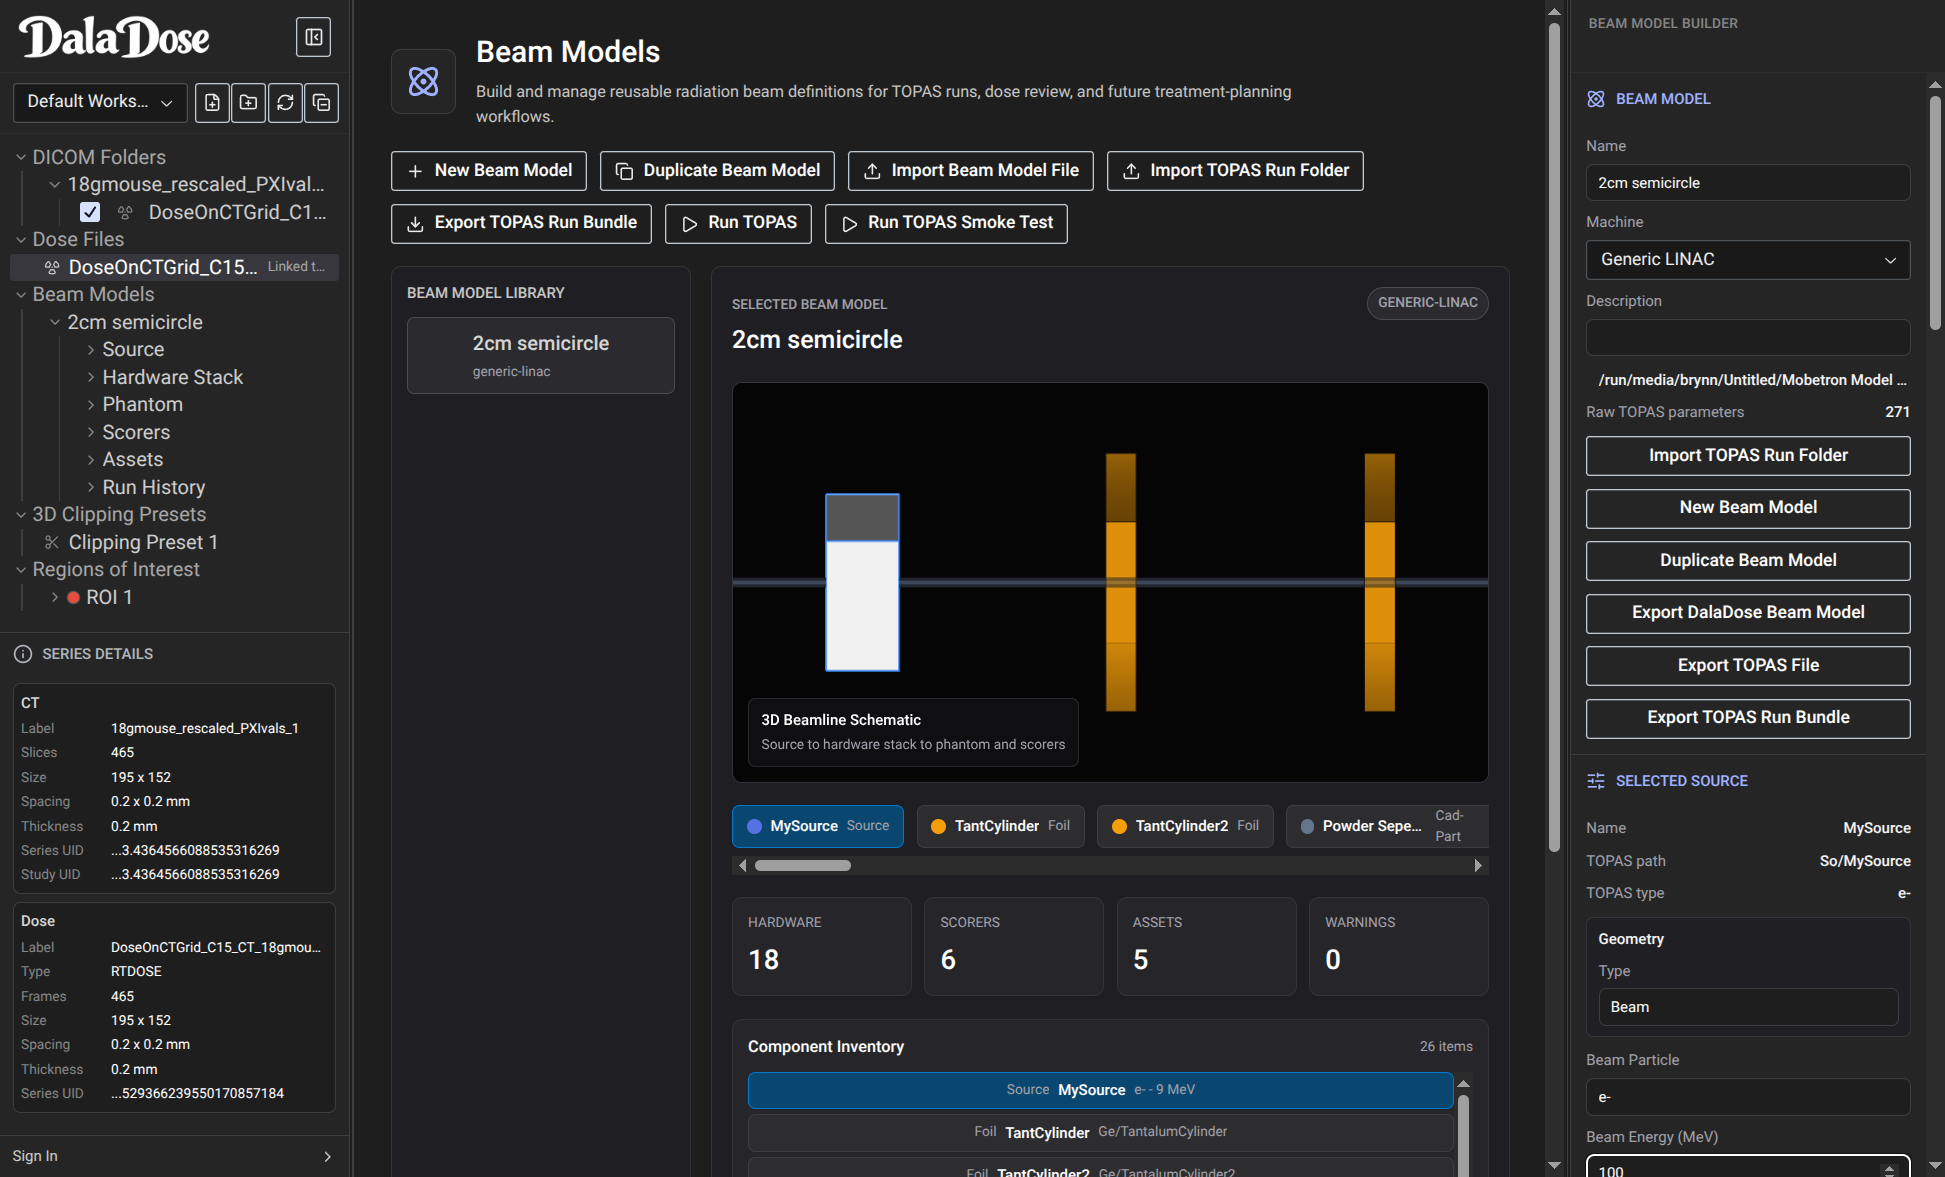This screenshot has width=1945, height=1177.
Task: Click New Beam Model in the builder panel
Action: click(x=1748, y=508)
